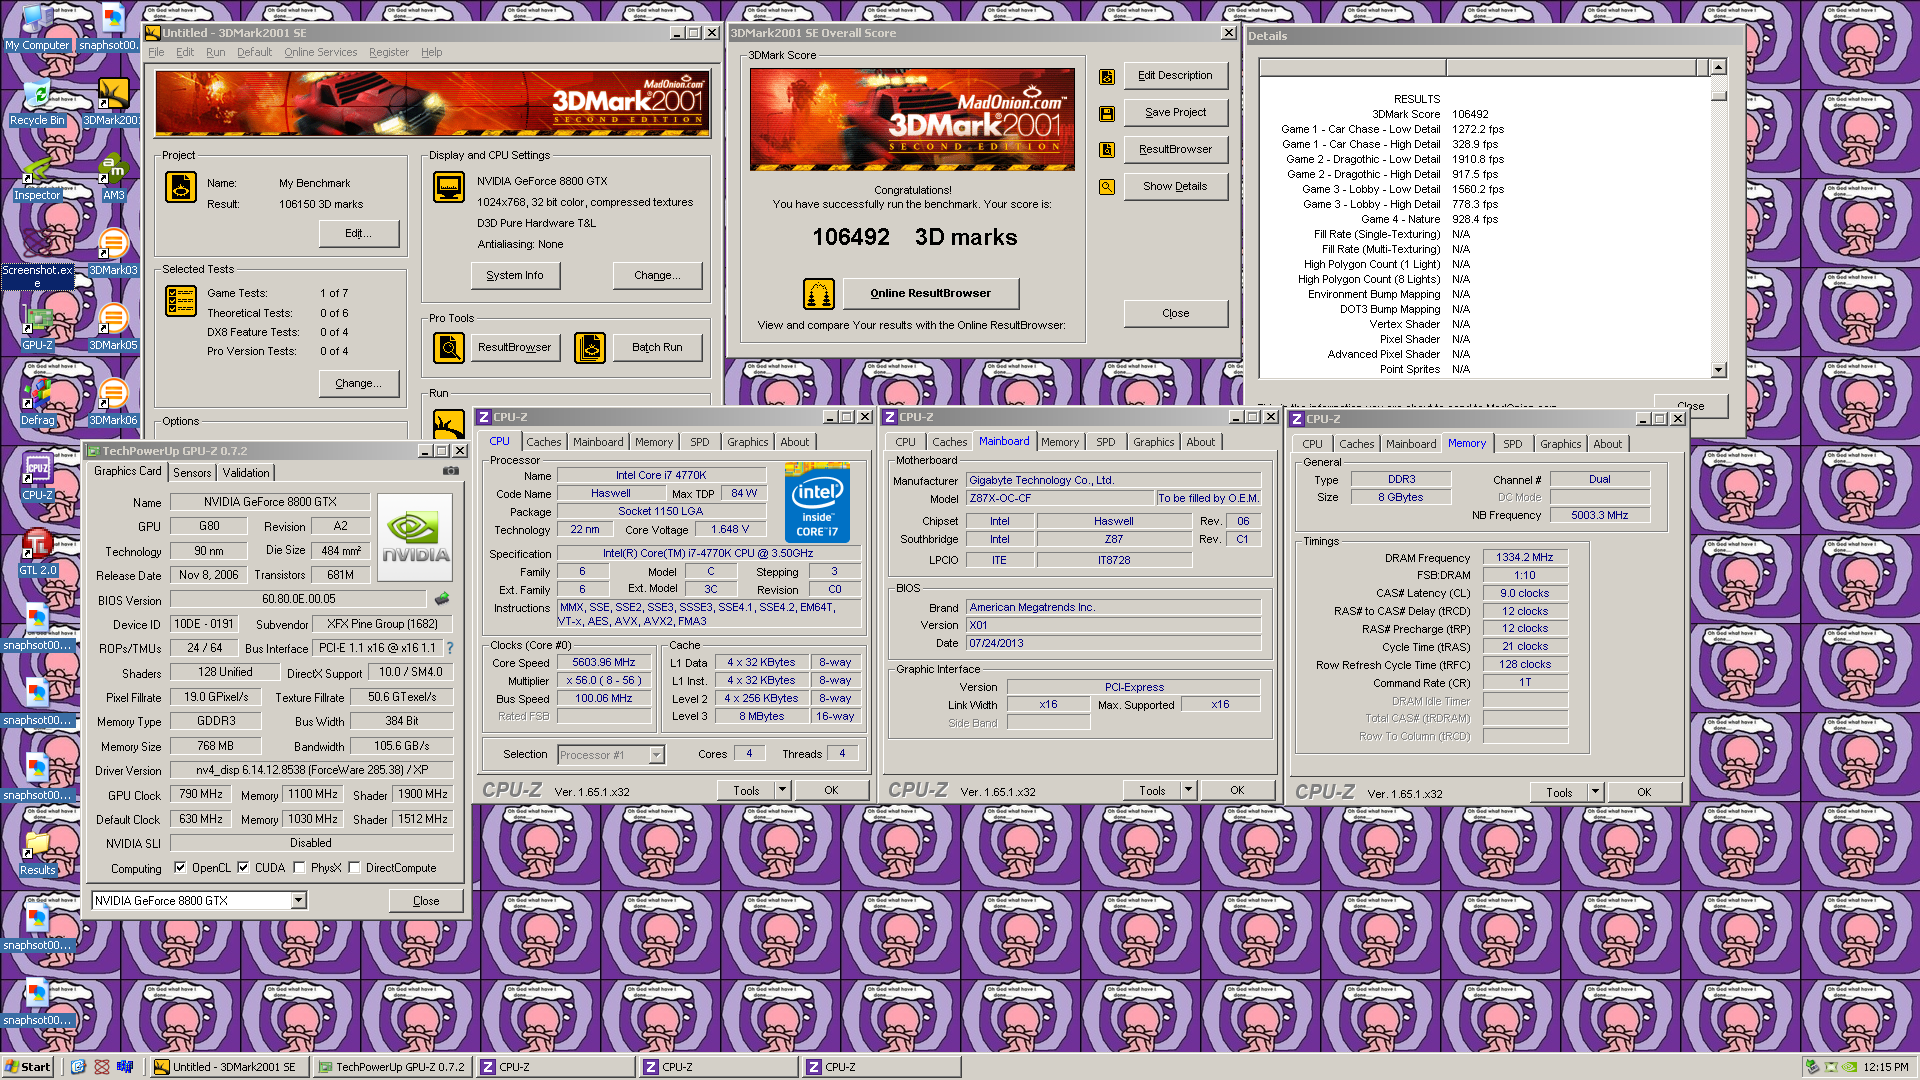Expand Tools dropdown arrow in CPU-Z CPU window
The width and height of the screenshot is (1920, 1080).
tap(782, 790)
